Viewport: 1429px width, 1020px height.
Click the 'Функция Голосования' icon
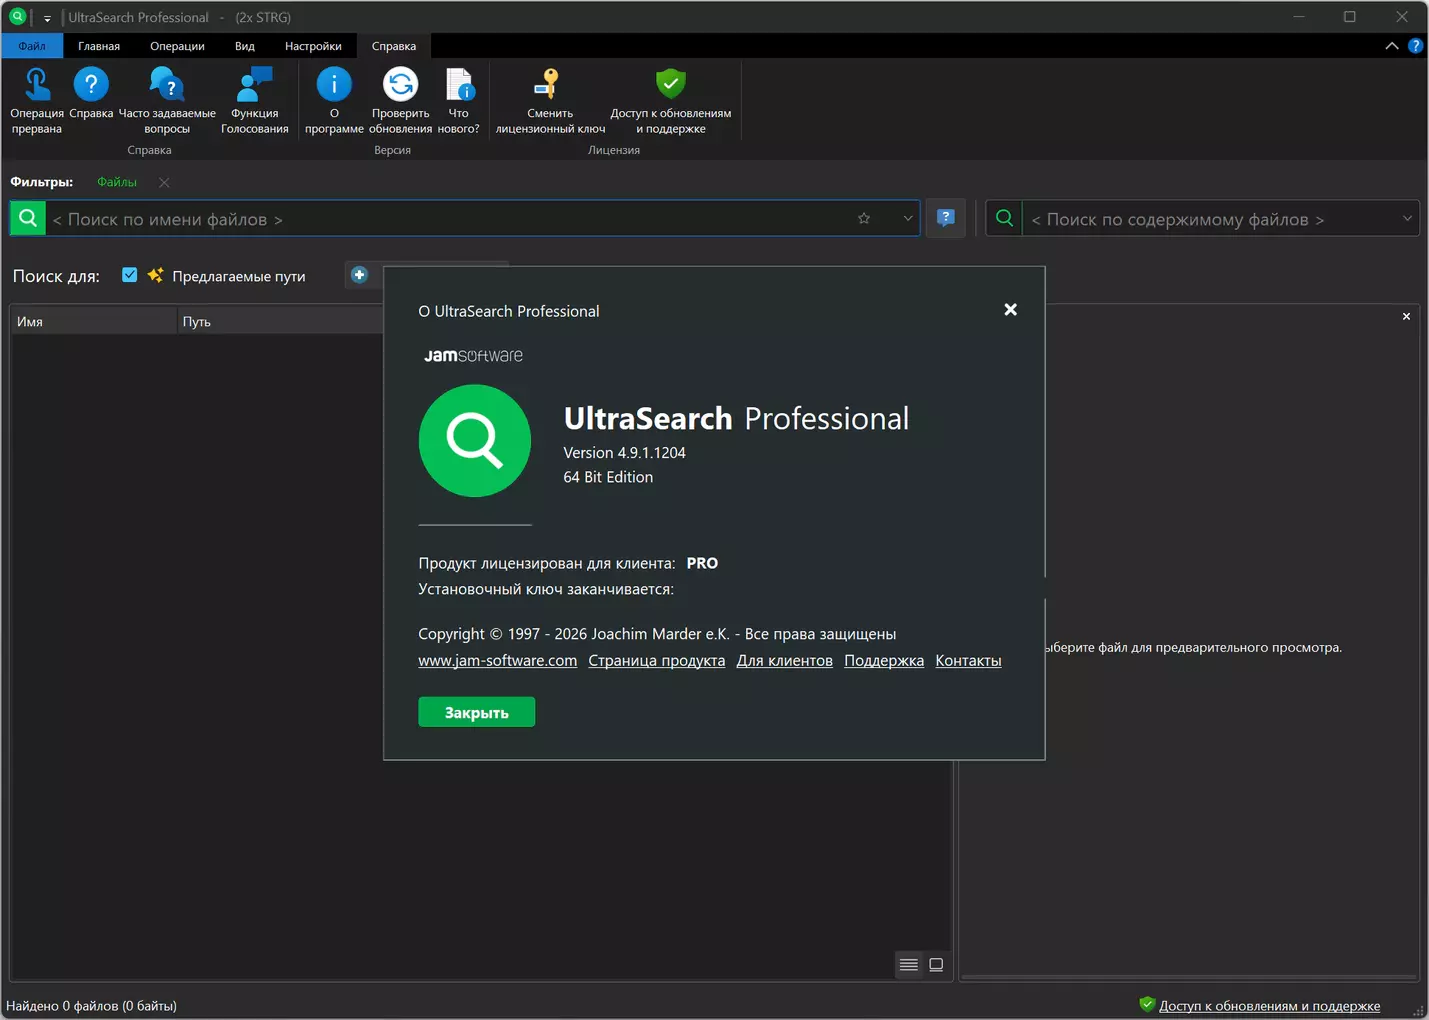click(x=254, y=86)
